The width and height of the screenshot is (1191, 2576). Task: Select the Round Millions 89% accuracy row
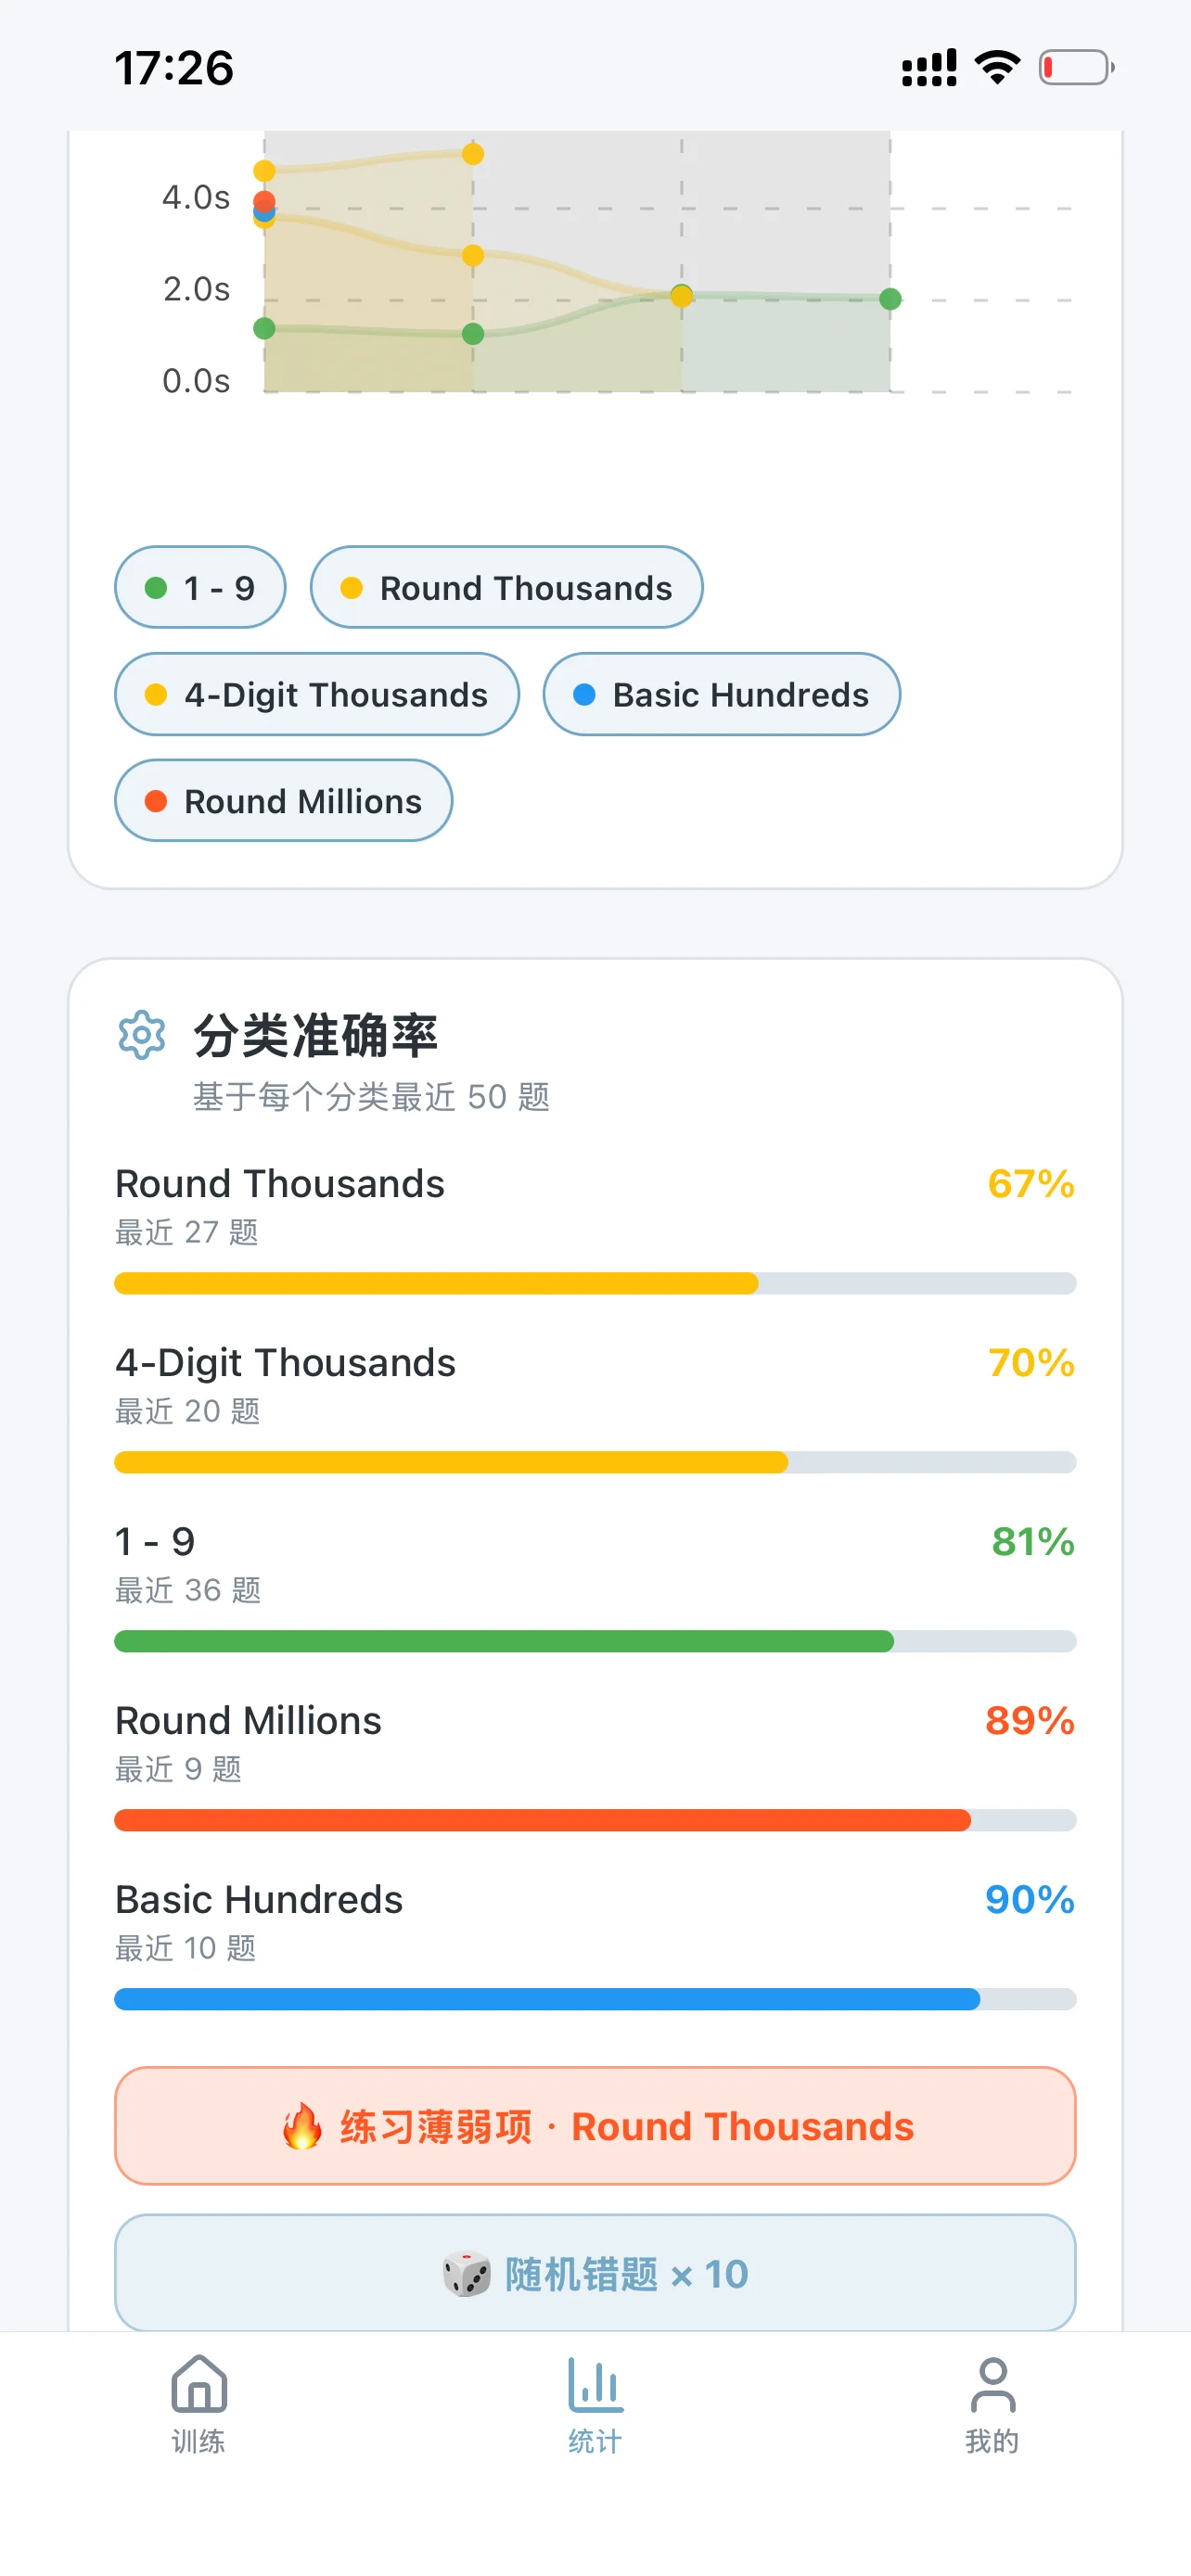tap(595, 1764)
